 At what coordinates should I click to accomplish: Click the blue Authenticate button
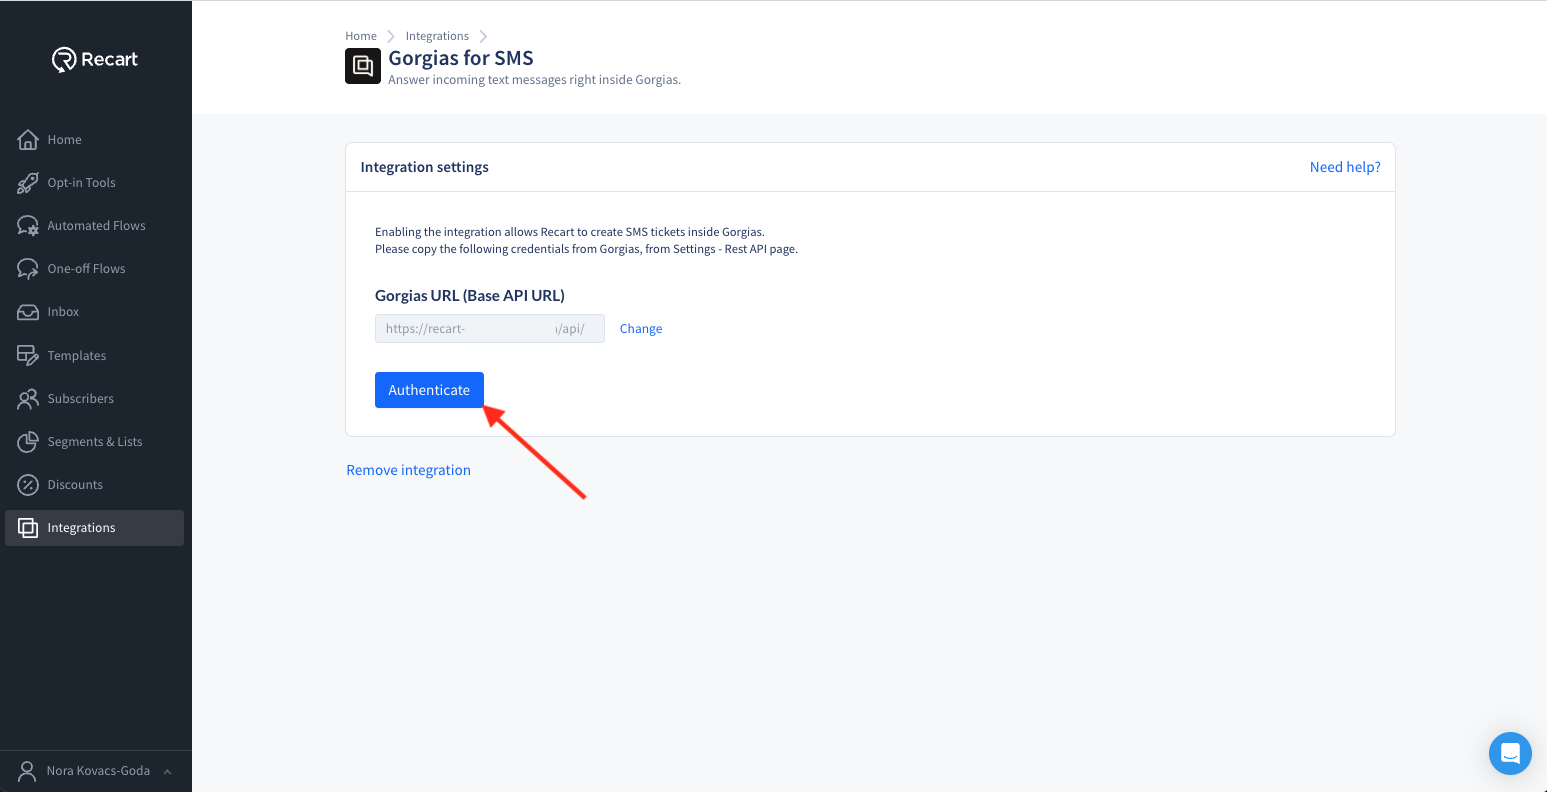point(429,390)
